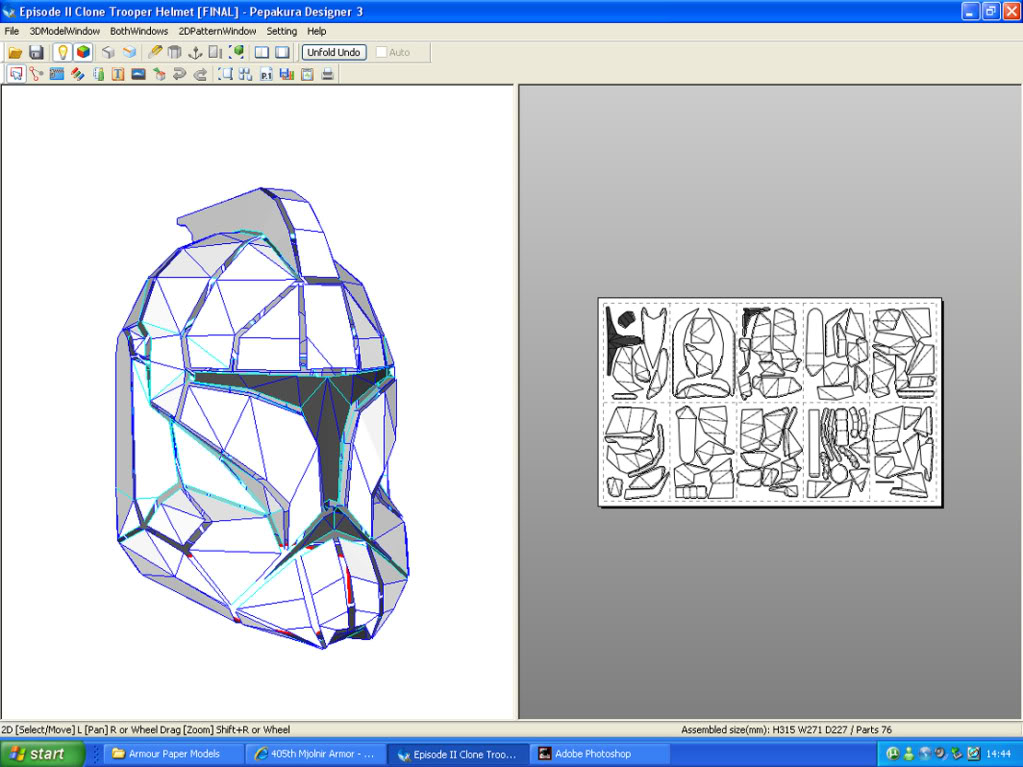Select the Select/Move pointer tool
The image size is (1023, 767).
click(x=16, y=74)
